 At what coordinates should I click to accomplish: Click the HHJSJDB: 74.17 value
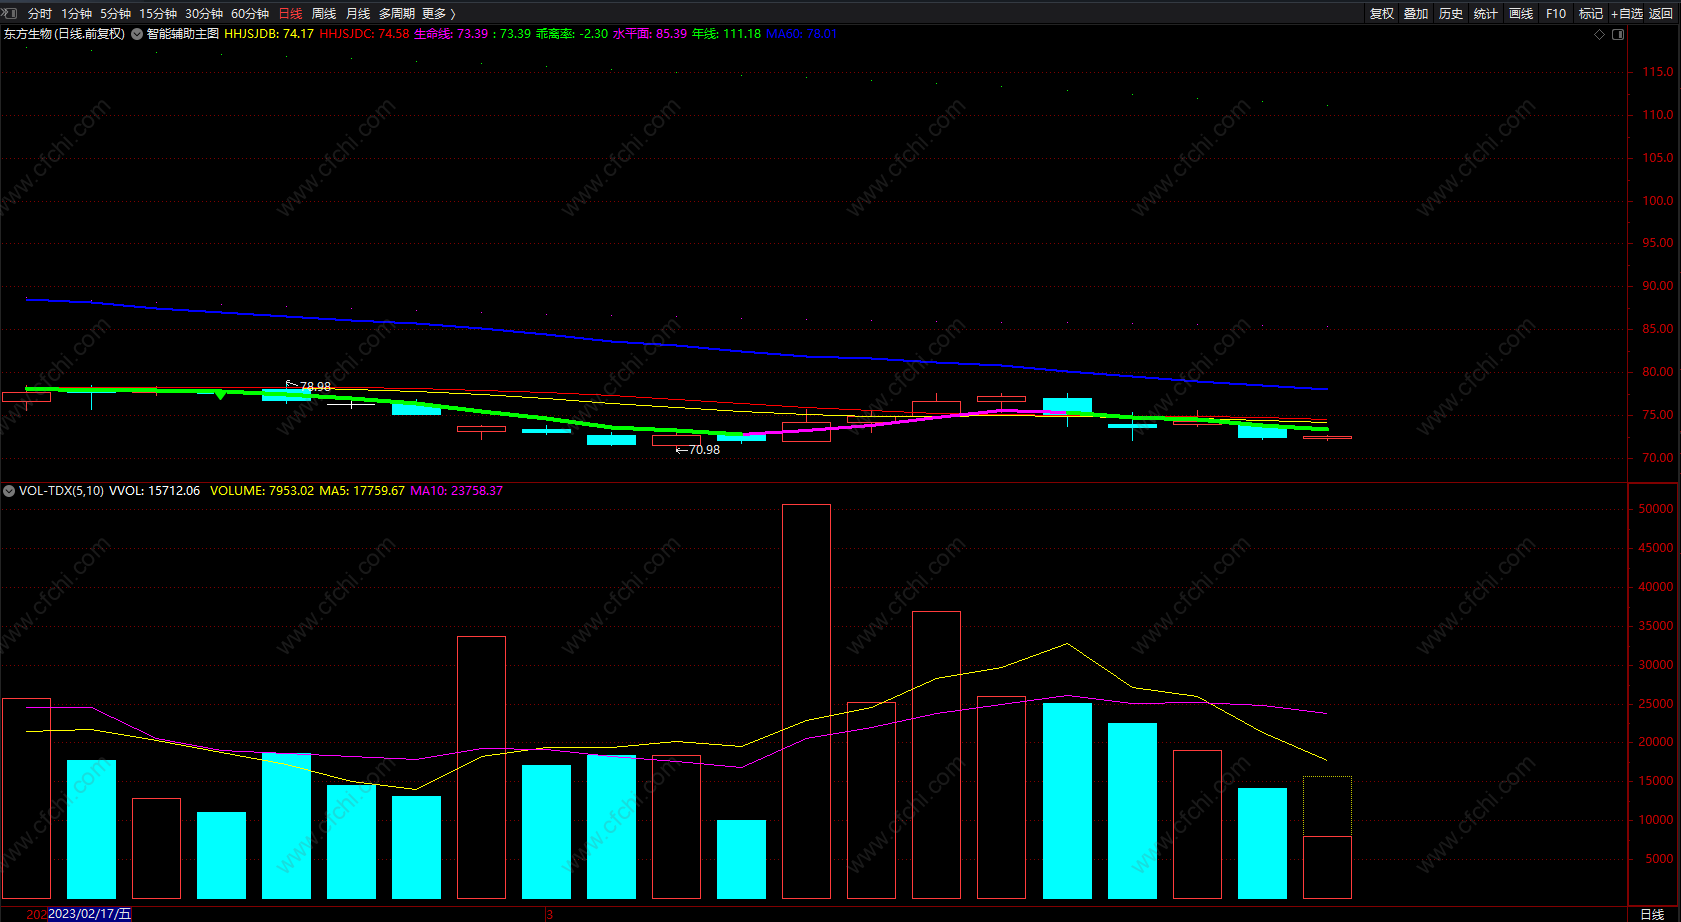269,34
